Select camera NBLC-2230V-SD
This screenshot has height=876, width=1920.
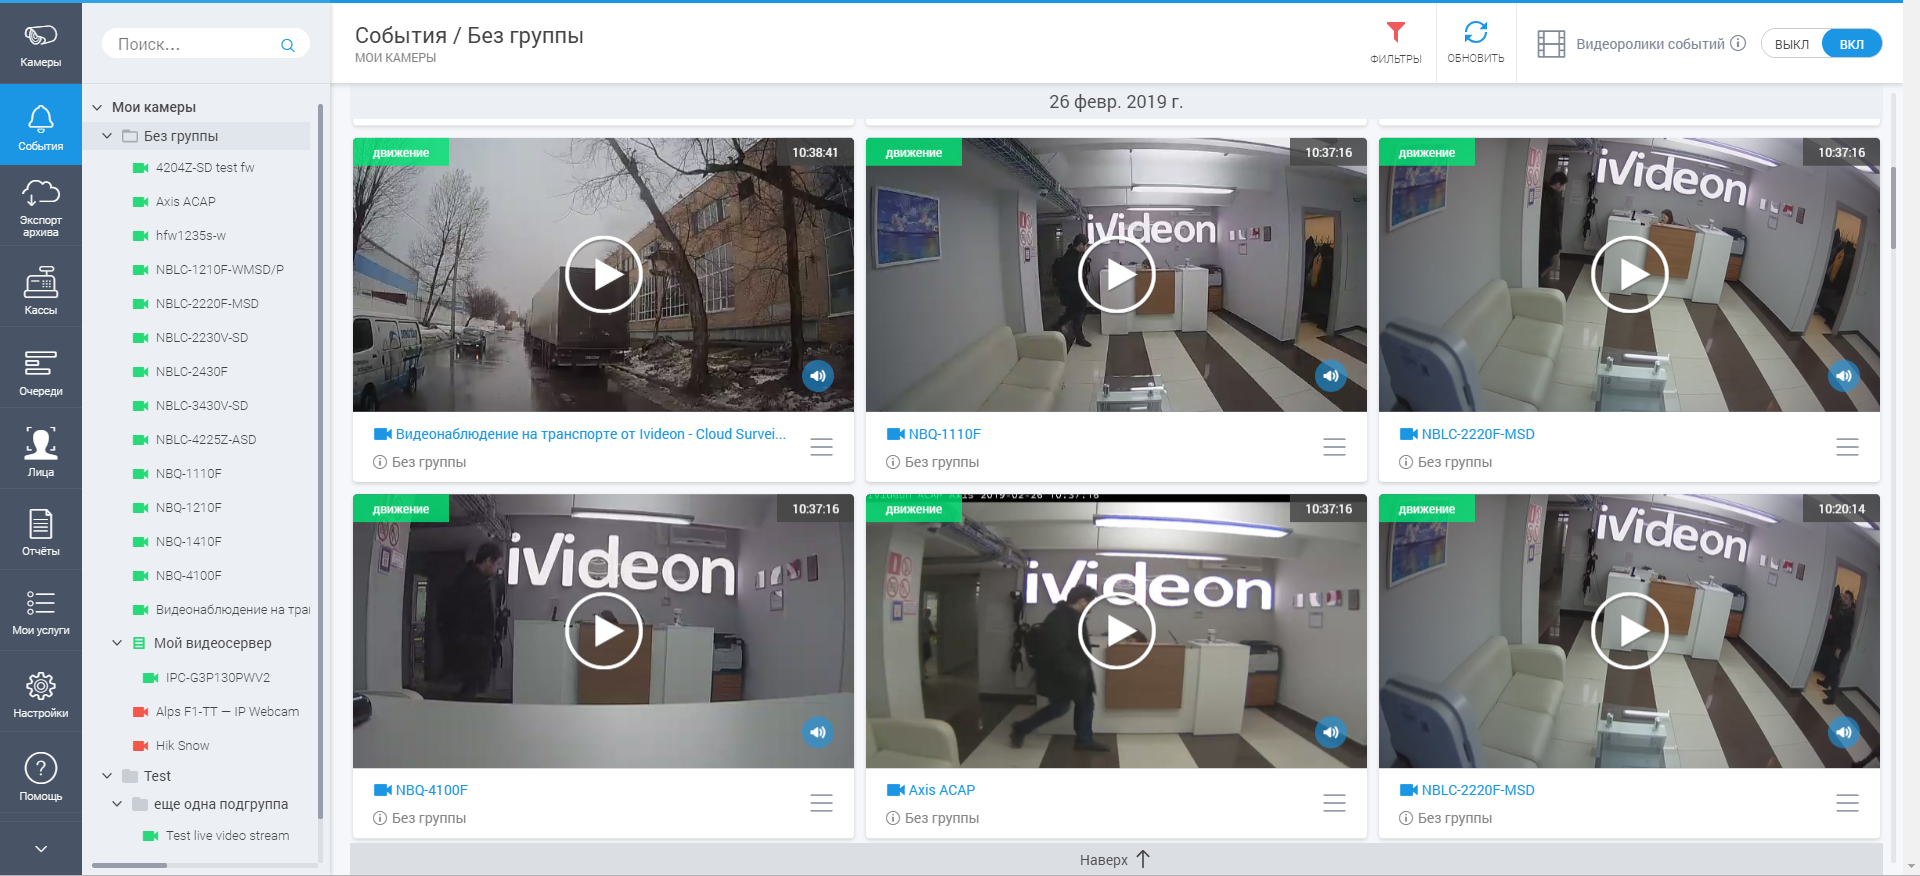click(x=202, y=338)
